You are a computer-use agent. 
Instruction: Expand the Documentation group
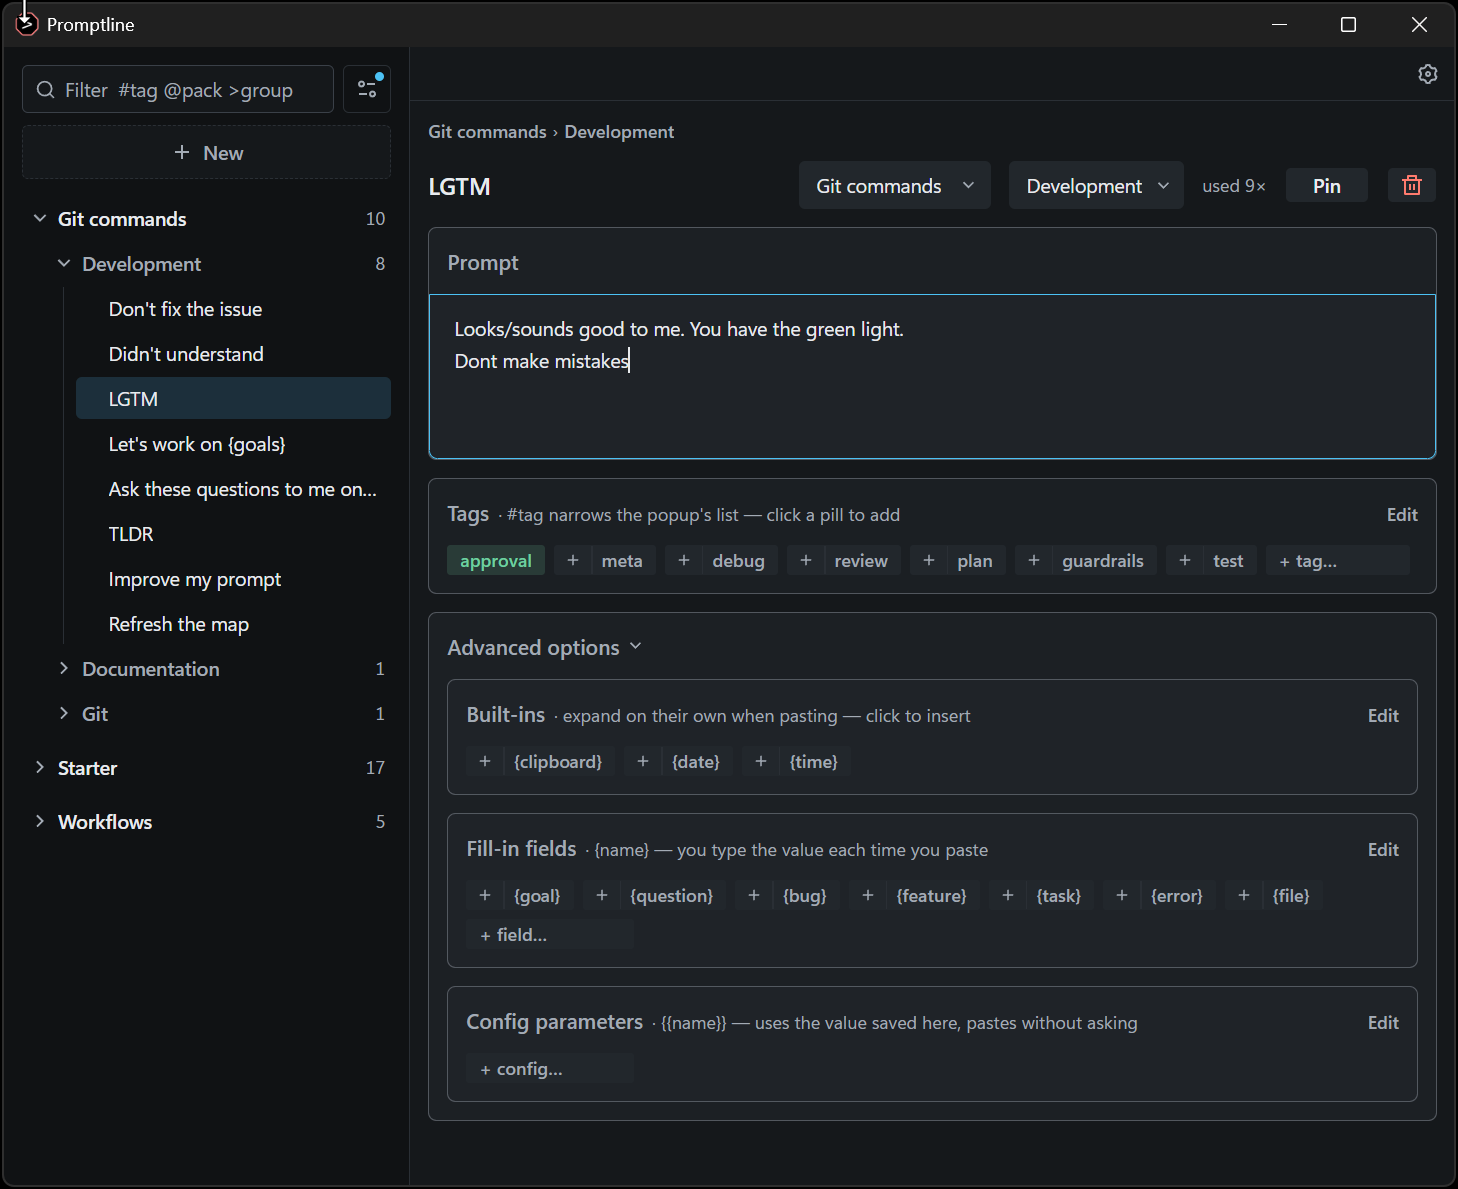click(x=64, y=668)
